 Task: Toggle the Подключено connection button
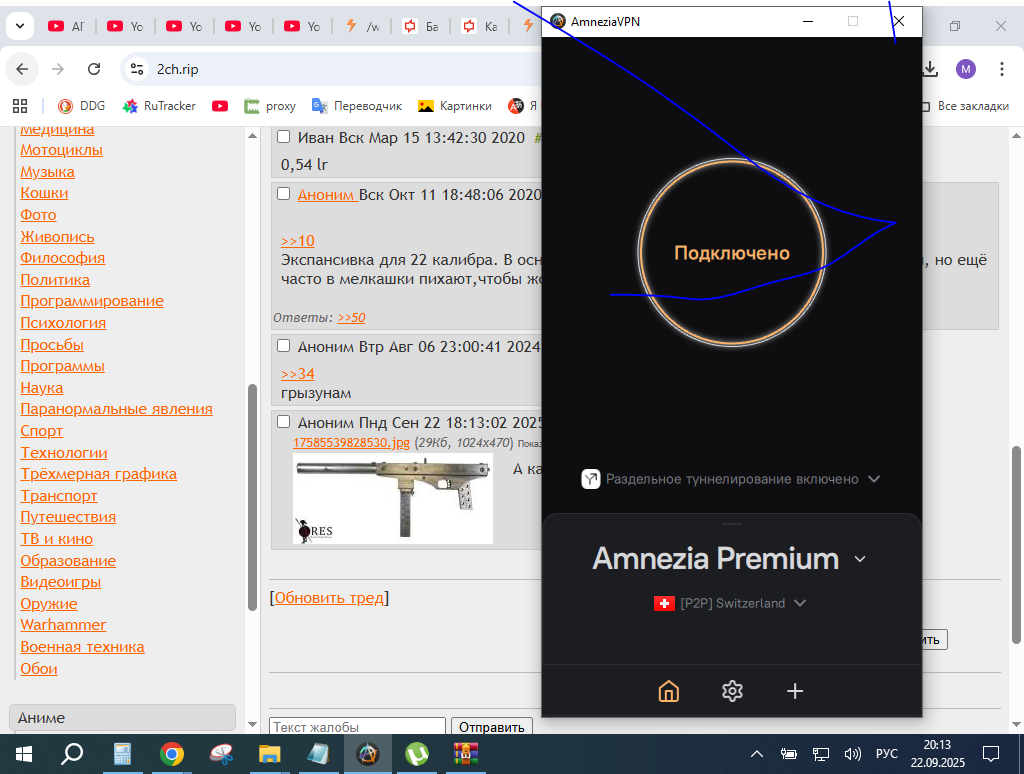[x=732, y=253]
